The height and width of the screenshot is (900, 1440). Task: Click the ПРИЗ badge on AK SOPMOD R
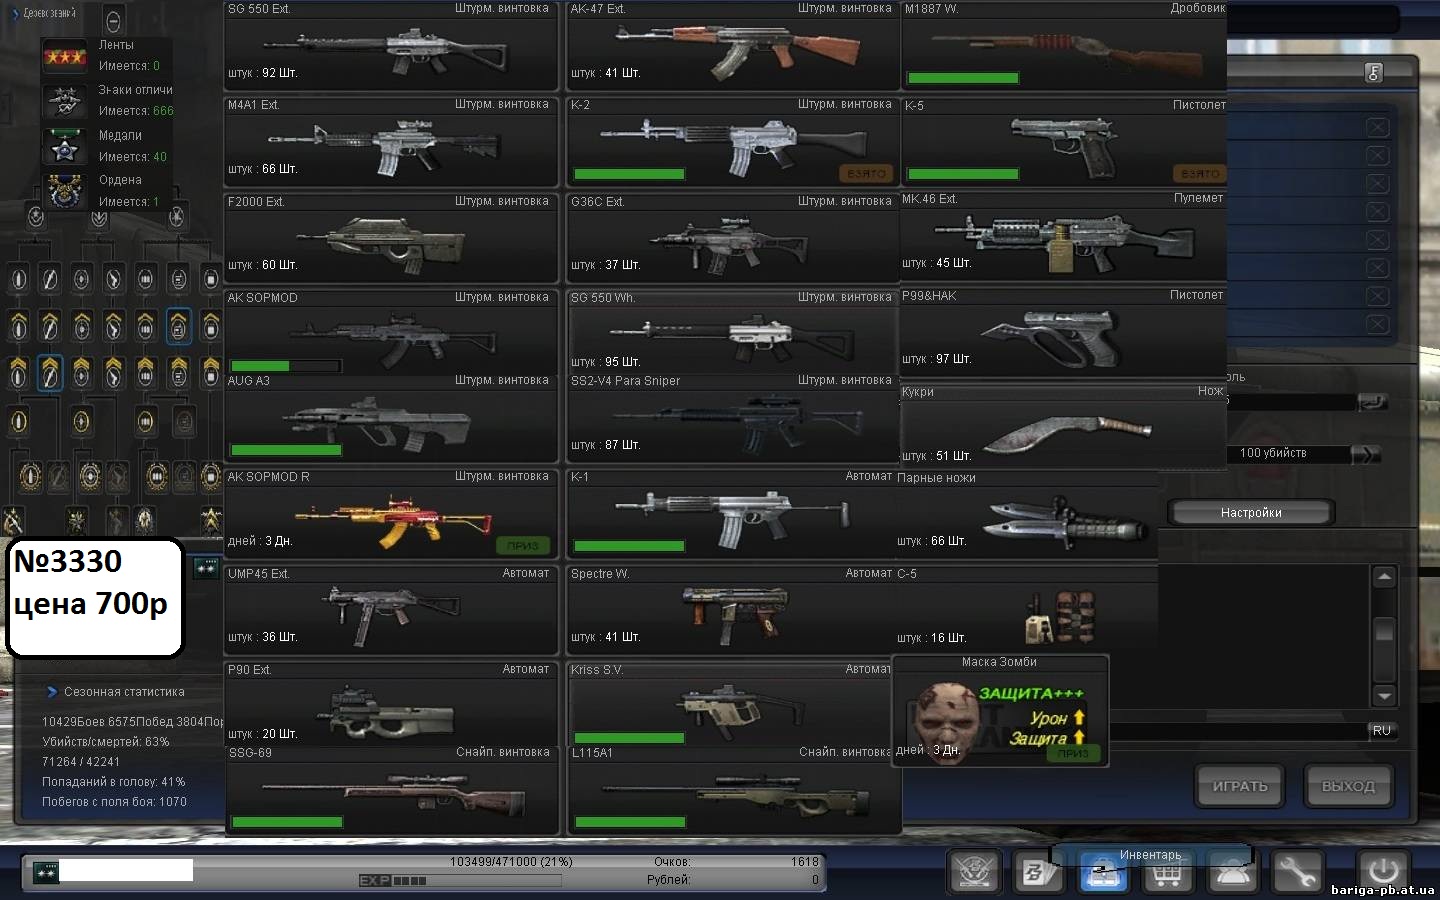point(523,545)
